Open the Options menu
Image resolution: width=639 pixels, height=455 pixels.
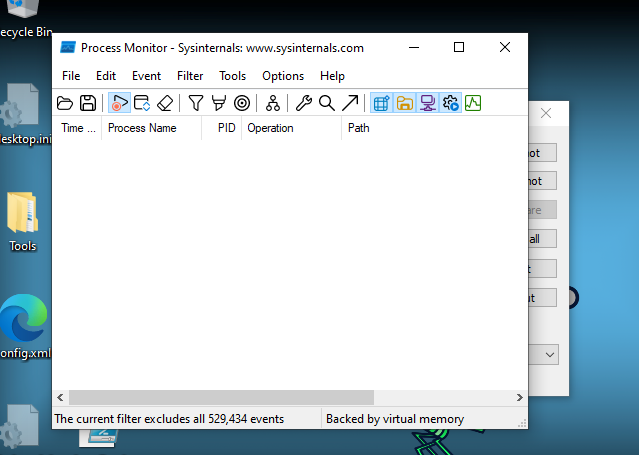[x=283, y=76]
